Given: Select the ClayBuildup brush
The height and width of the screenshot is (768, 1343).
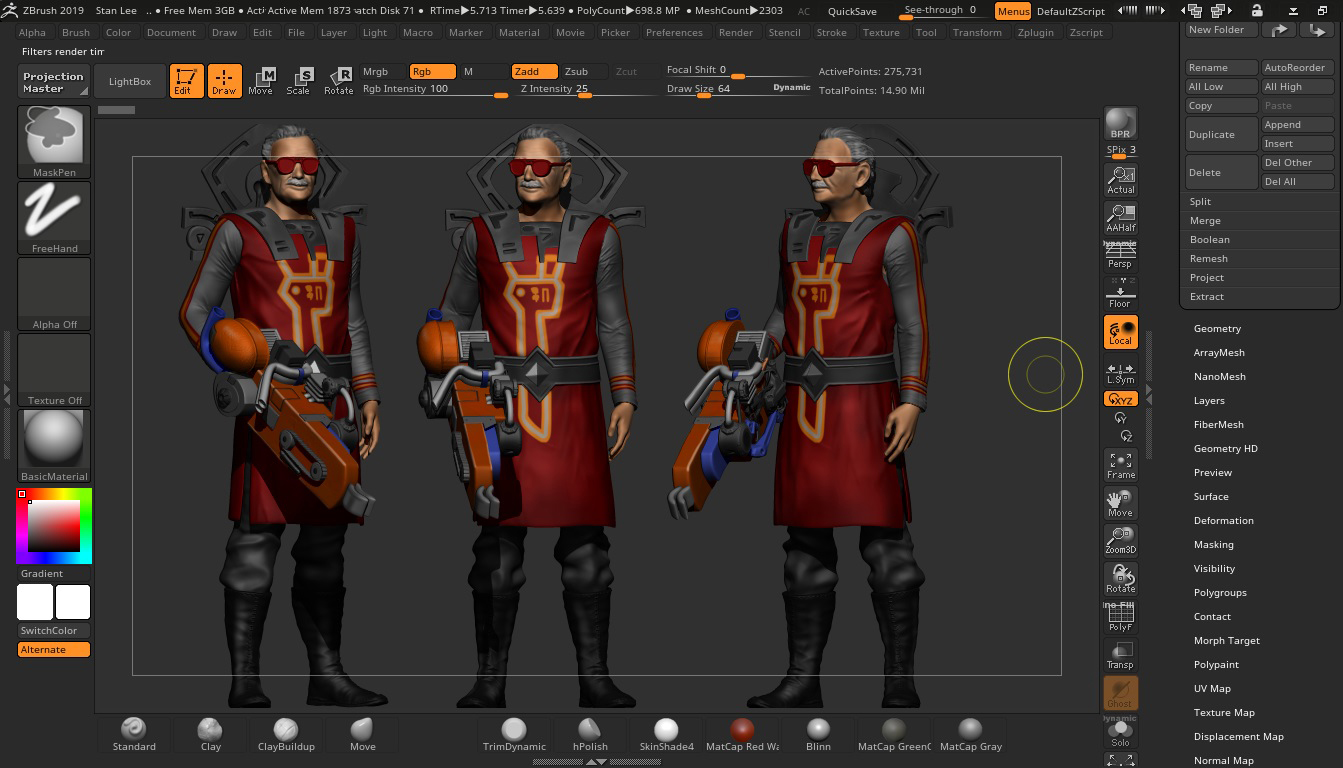Looking at the screenshot, I should point(286,734).
